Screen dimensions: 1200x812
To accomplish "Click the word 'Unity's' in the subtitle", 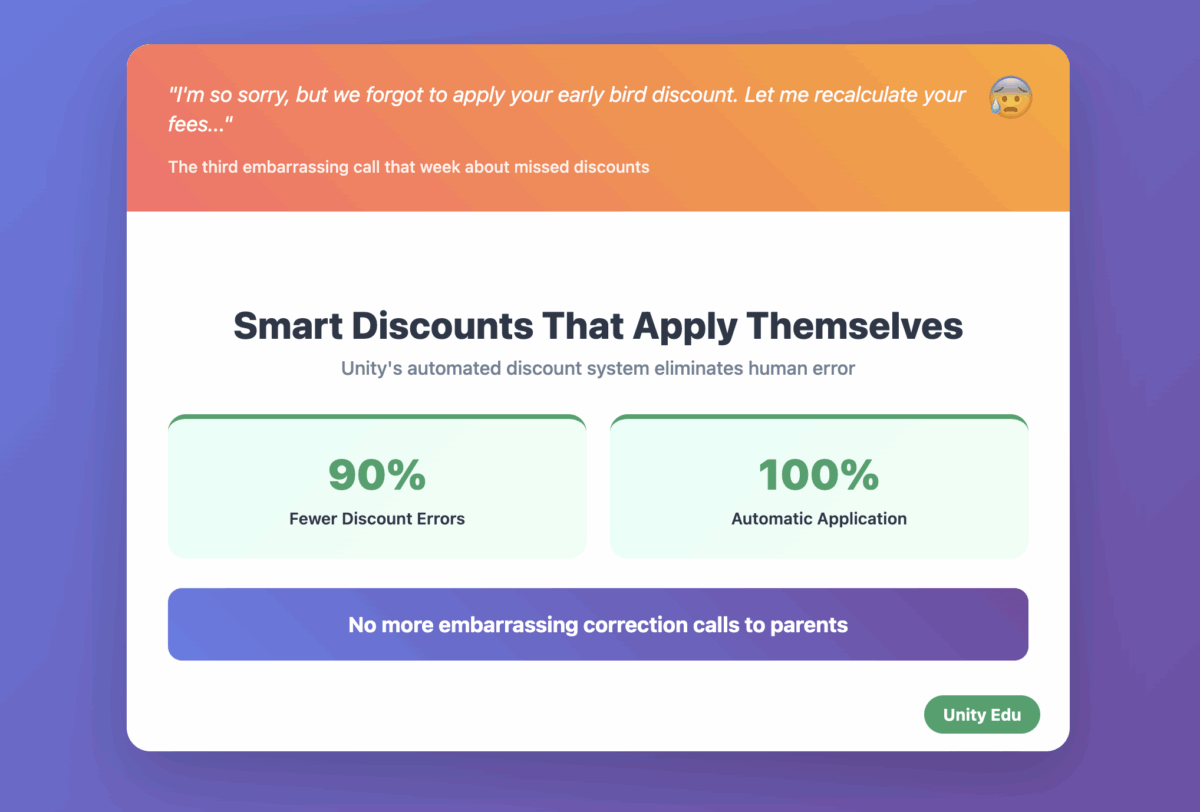I will 373,368.
